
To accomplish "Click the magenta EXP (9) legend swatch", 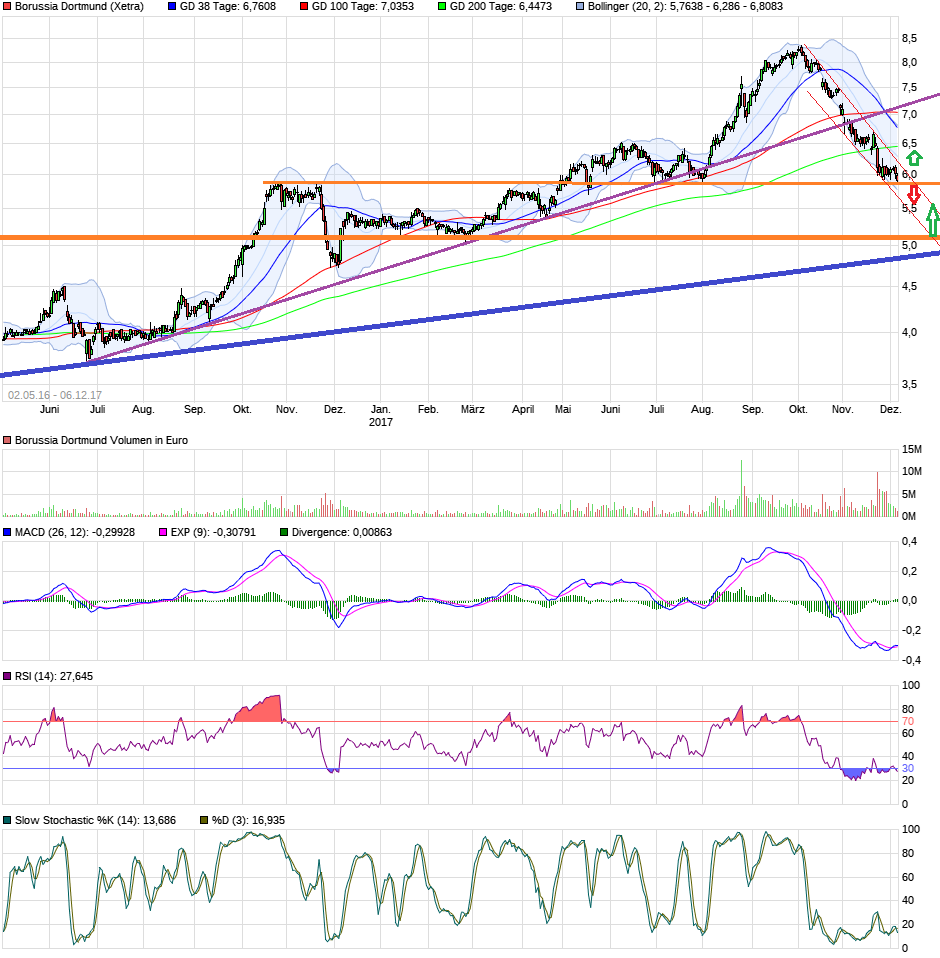I will (162, 533).
